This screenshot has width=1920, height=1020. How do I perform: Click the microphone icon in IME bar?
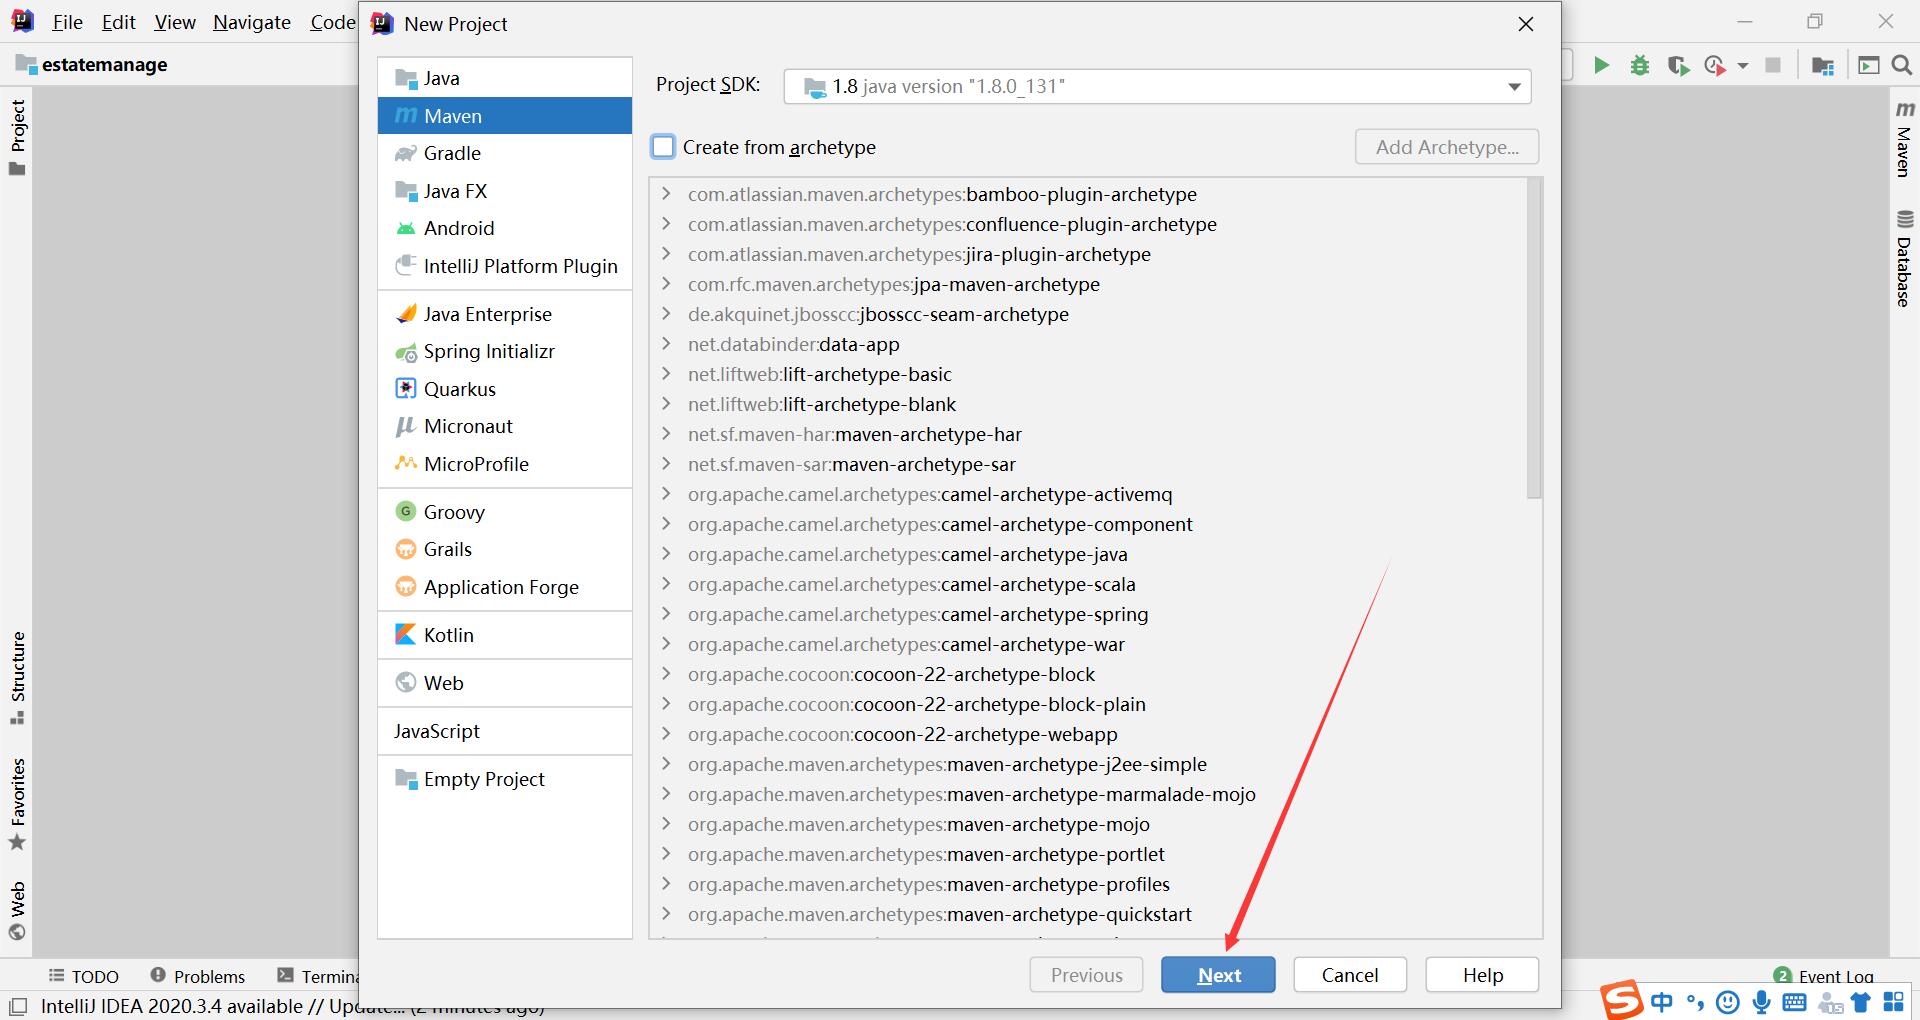coord(1761,1002)
